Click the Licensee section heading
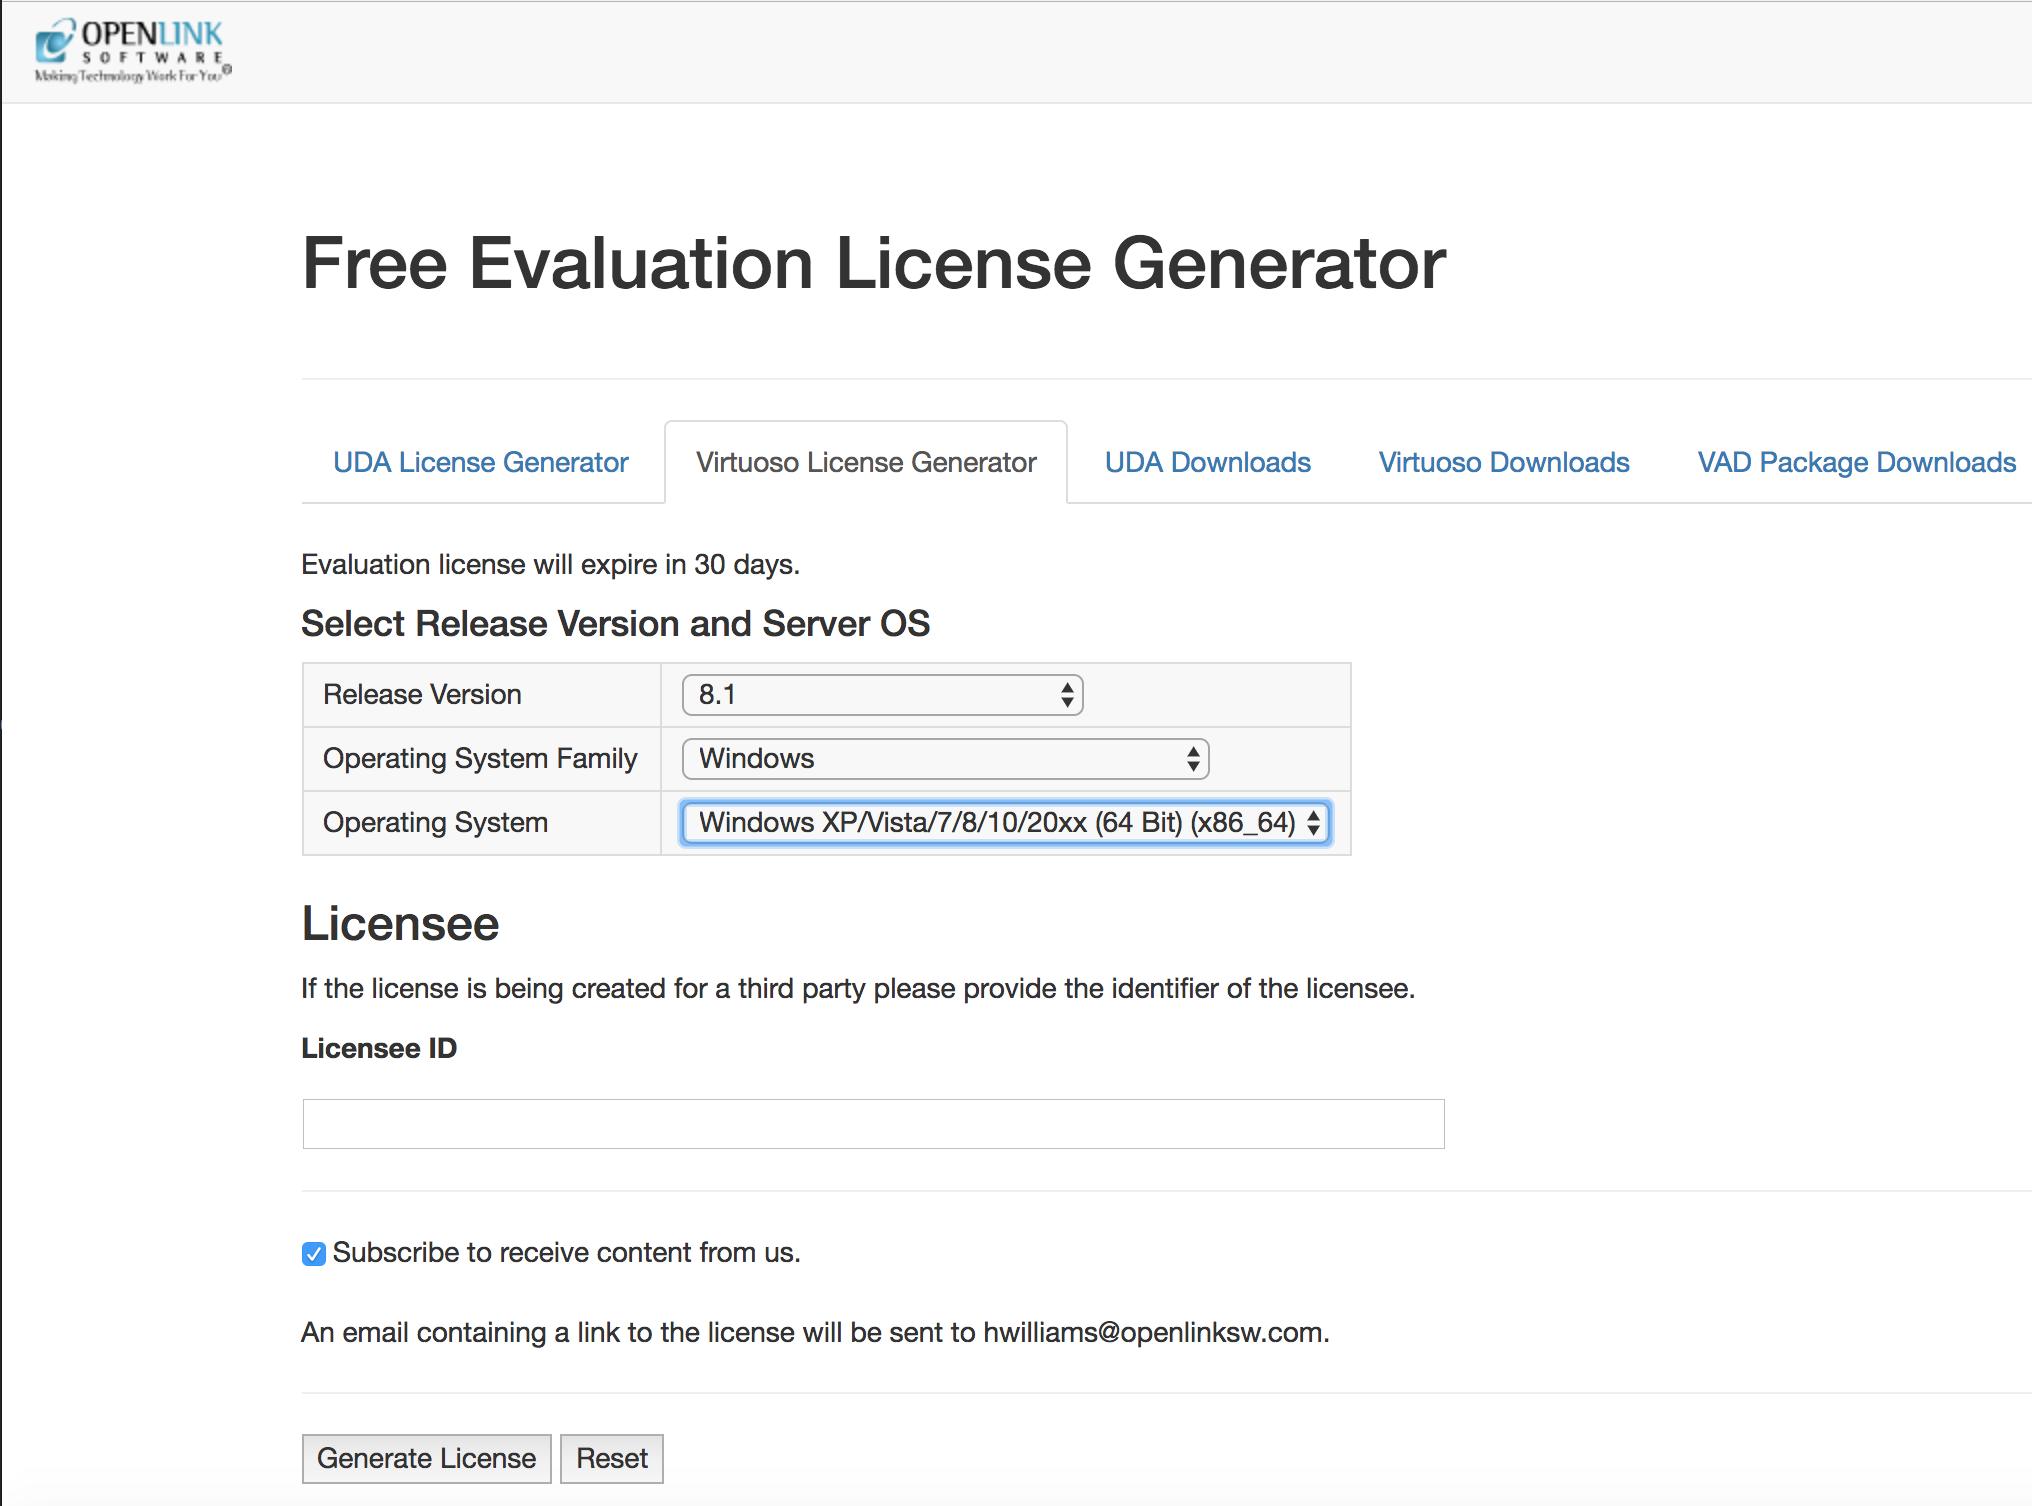 [400, 923]
